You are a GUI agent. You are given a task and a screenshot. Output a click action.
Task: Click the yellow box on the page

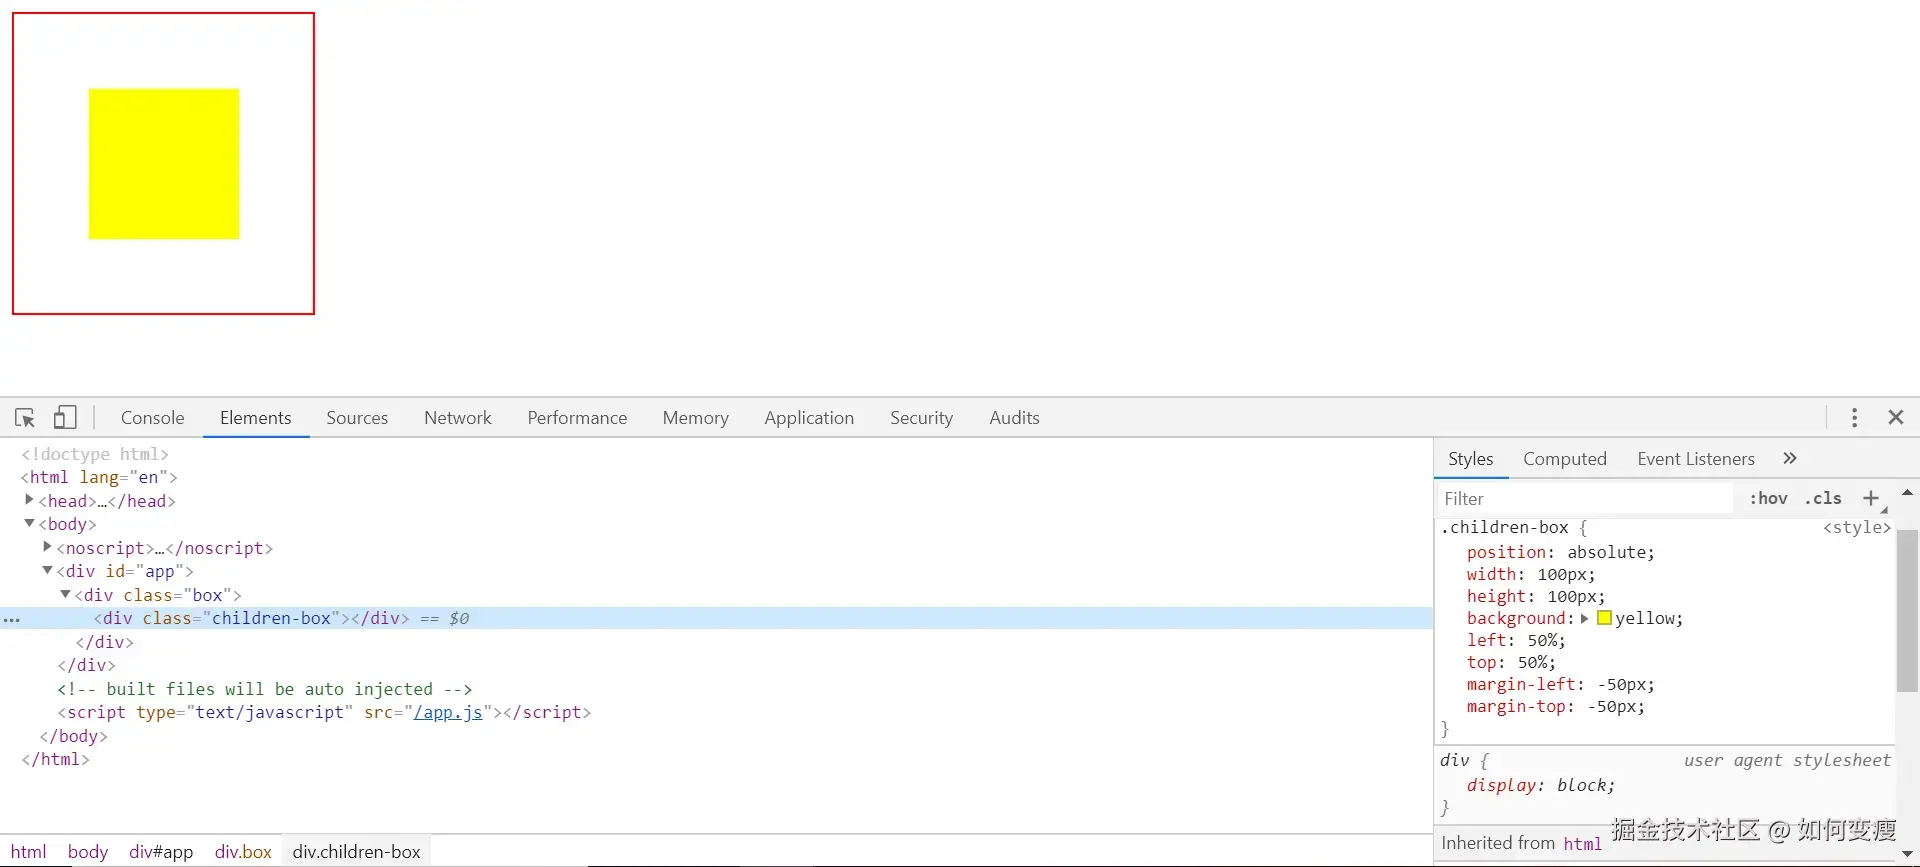point(164,164)
